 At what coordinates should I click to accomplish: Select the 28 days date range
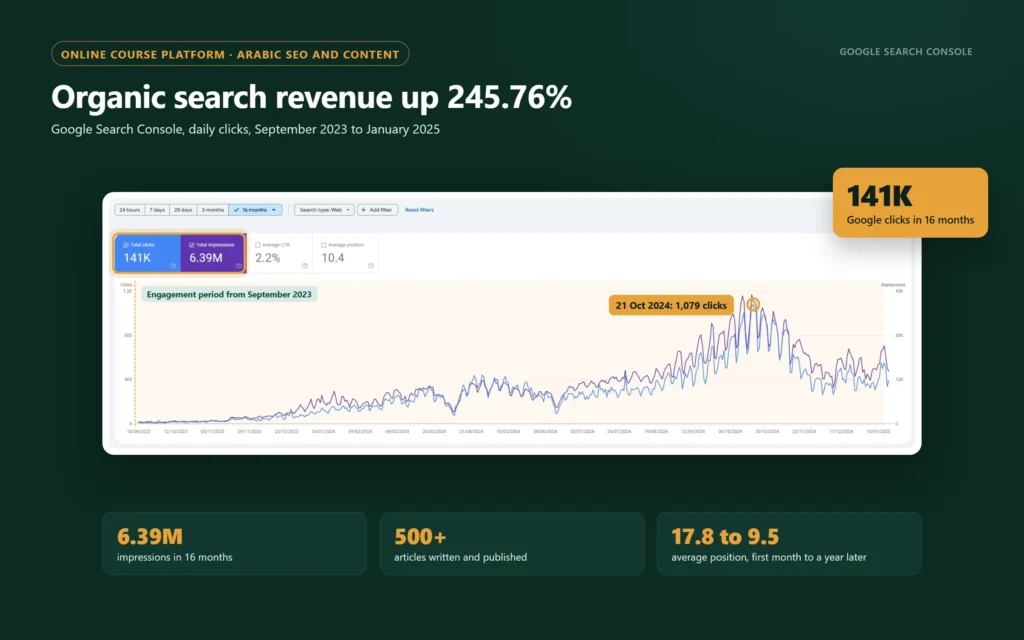pyautogui.click(x=184, y=210)
